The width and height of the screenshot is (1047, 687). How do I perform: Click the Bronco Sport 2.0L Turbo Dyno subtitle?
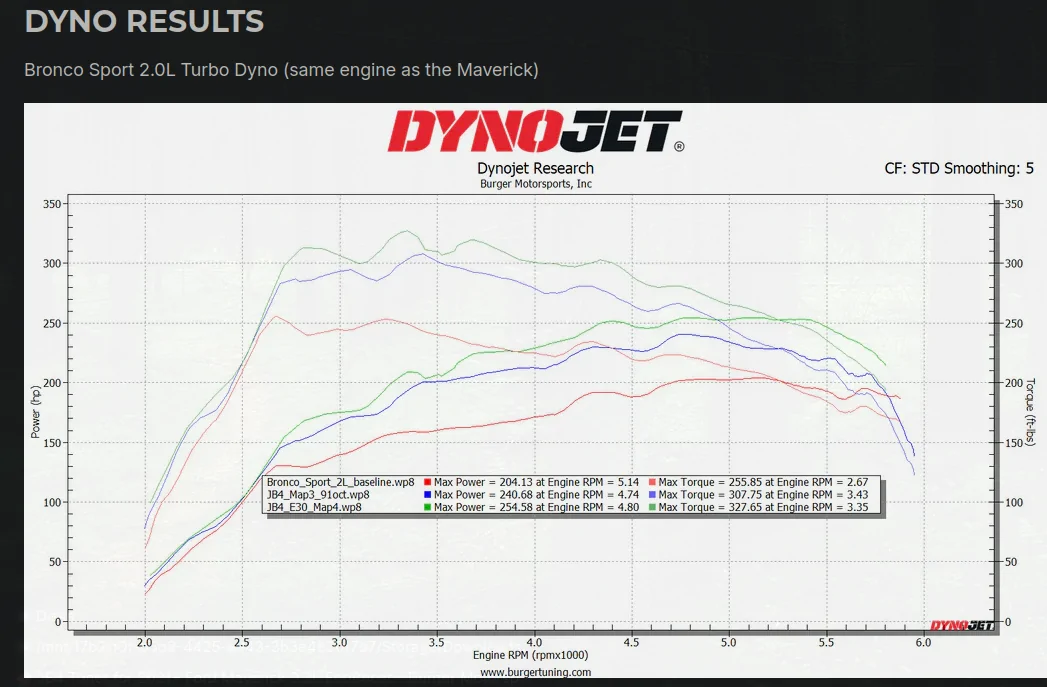281,69
